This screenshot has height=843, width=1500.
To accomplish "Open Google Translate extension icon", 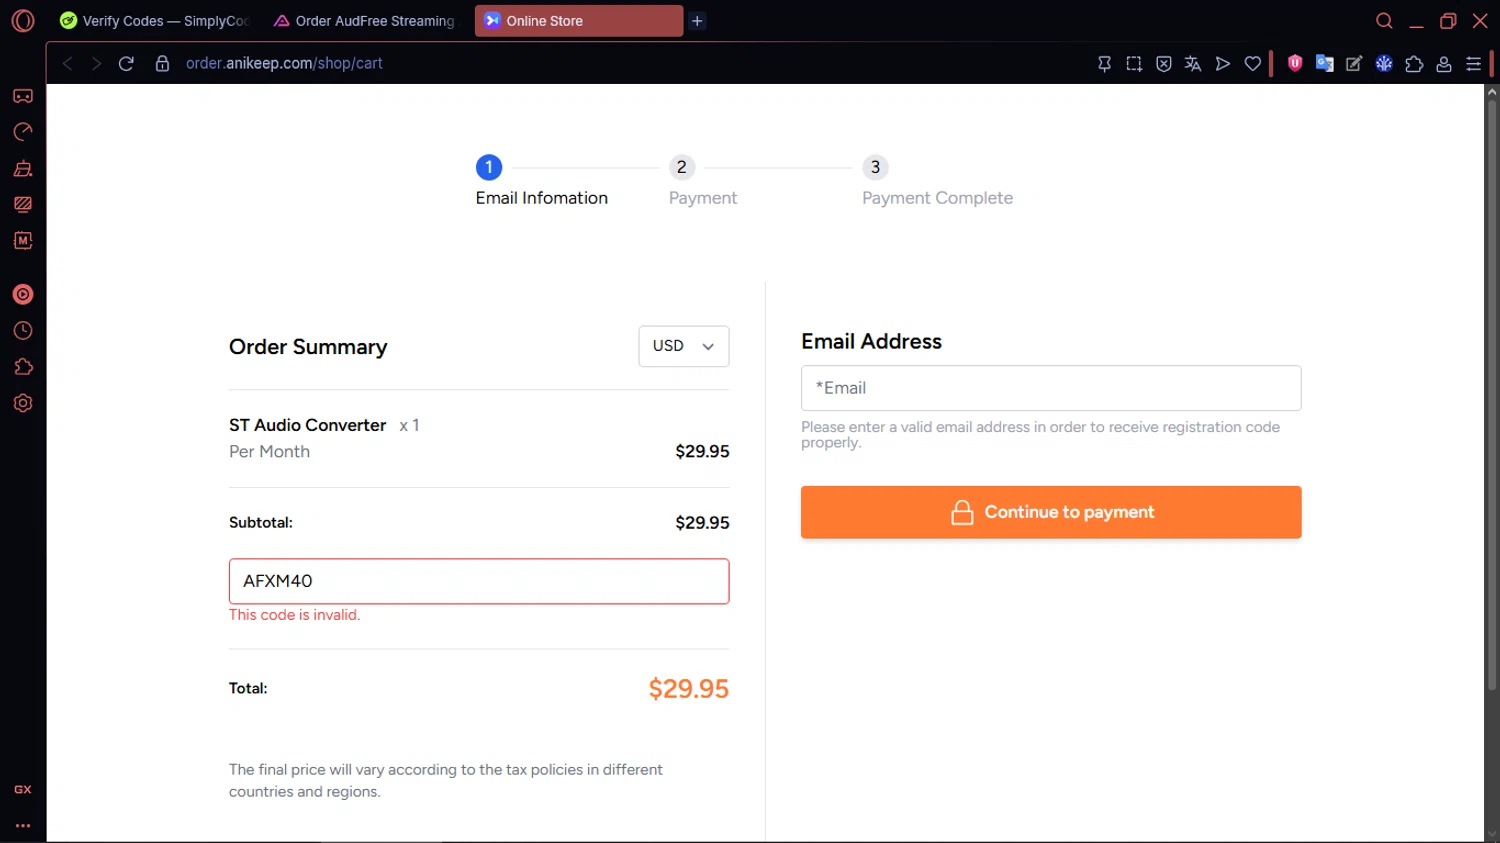I will pos(1325,63).
